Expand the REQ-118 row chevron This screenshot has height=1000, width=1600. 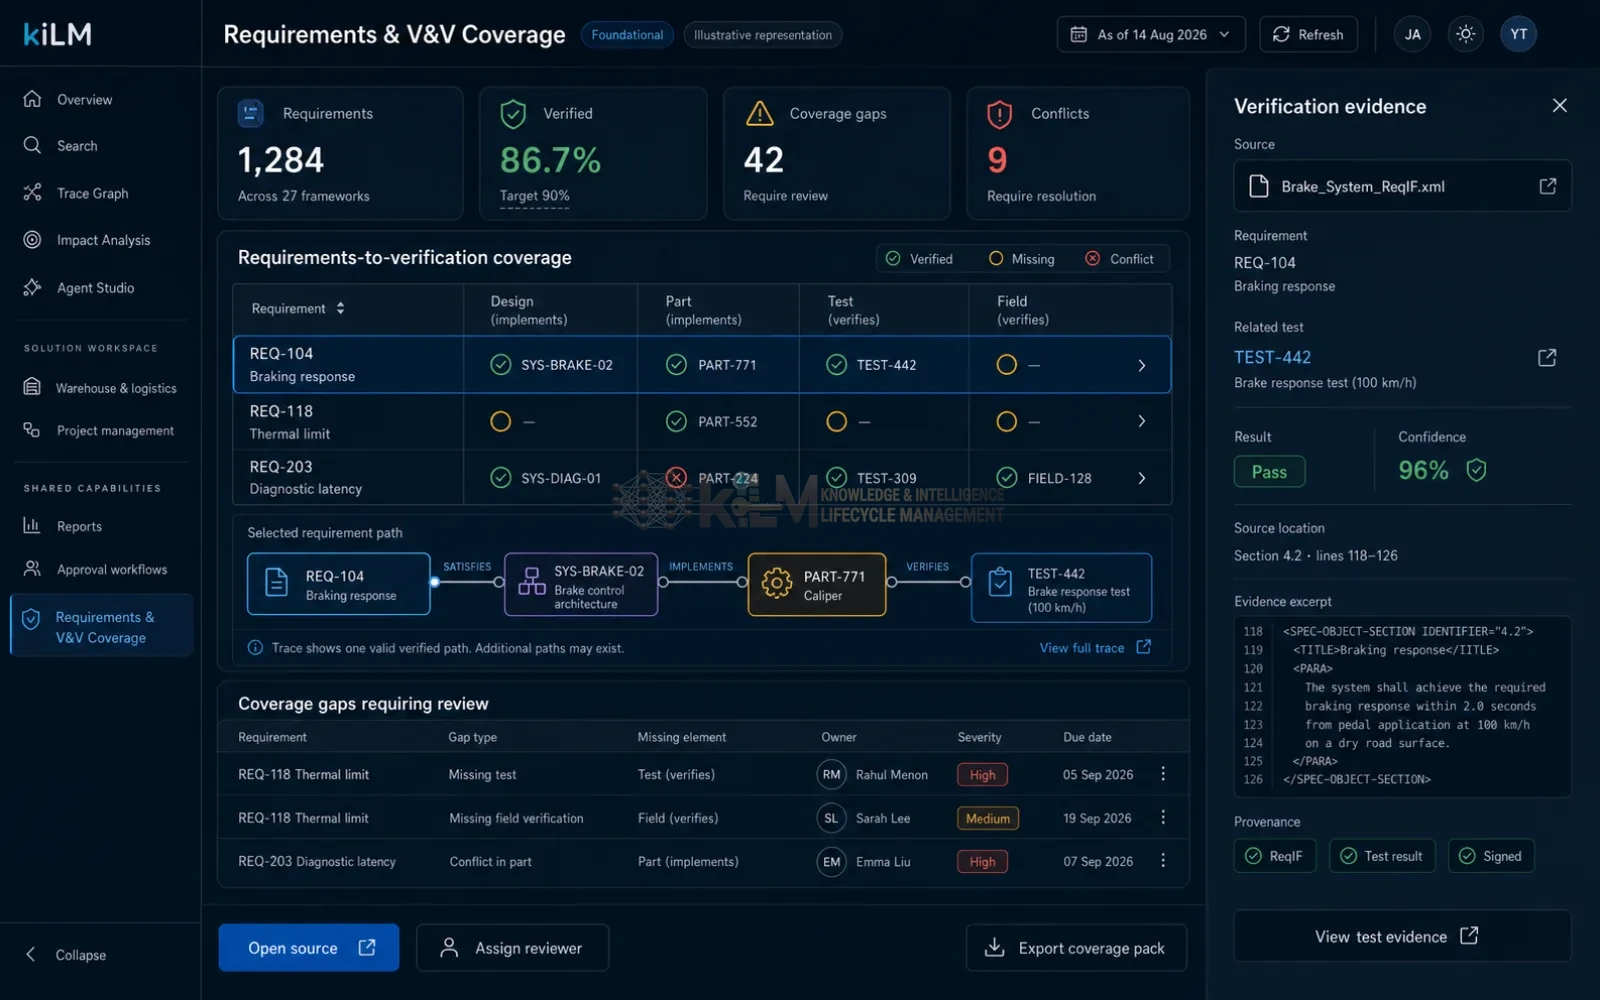pyautogui.click(x=1142, y=421)
